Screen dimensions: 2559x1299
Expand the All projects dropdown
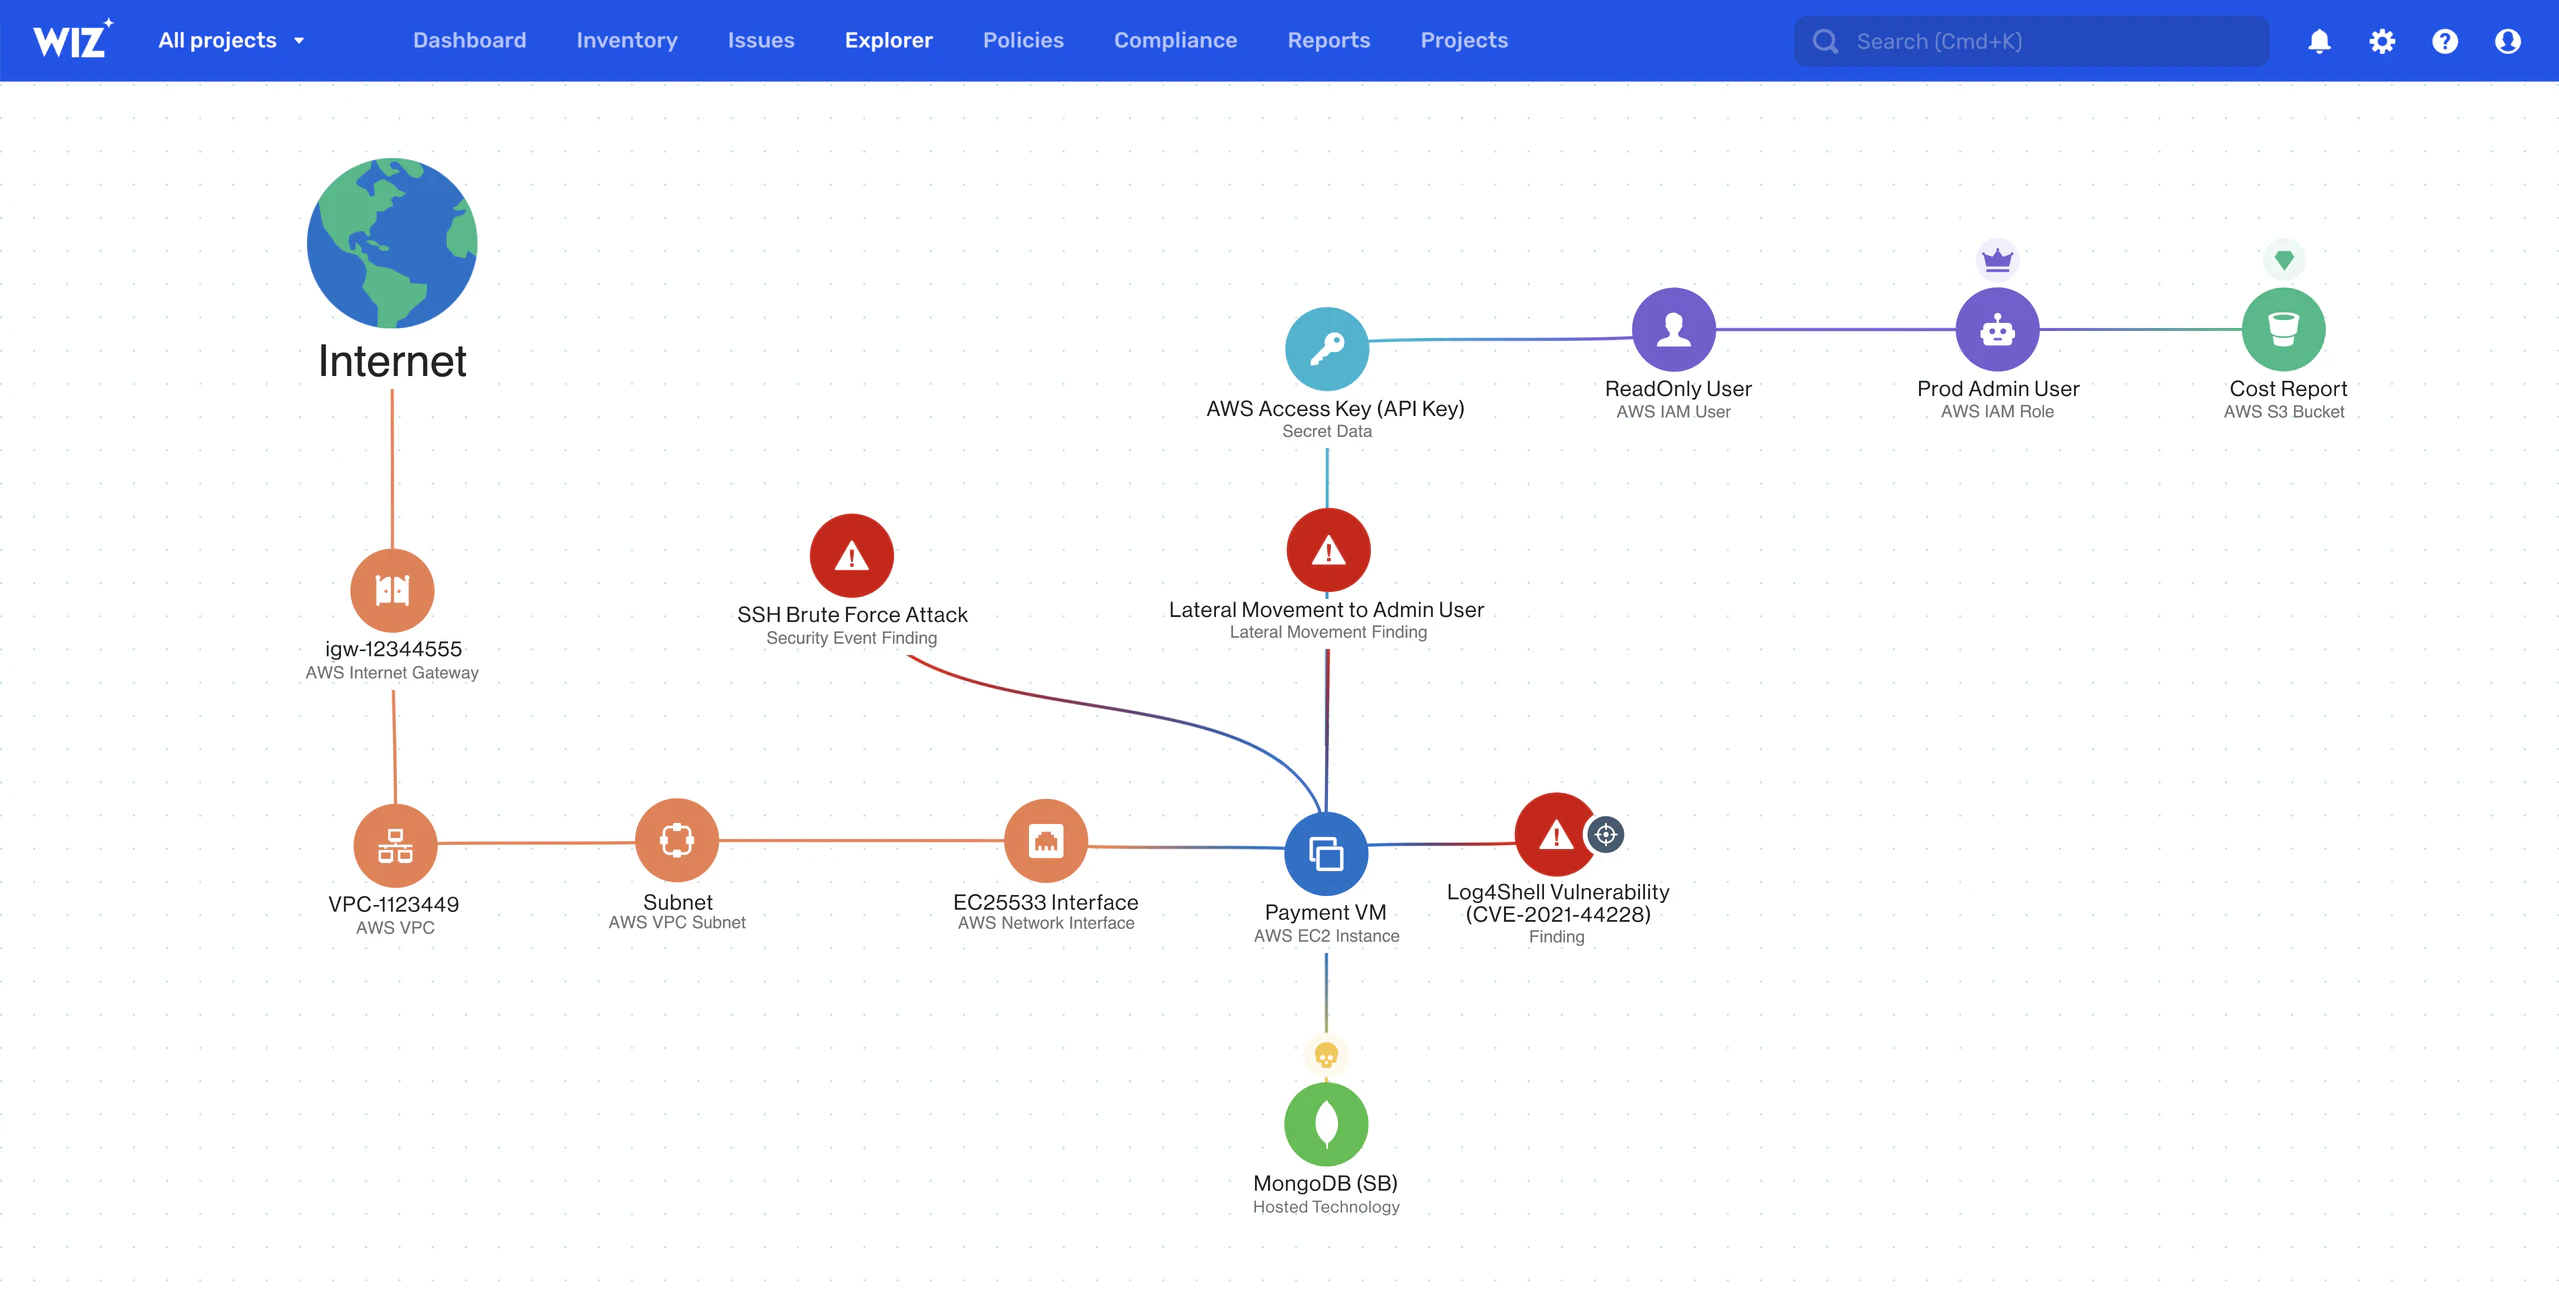pos(230,40)
